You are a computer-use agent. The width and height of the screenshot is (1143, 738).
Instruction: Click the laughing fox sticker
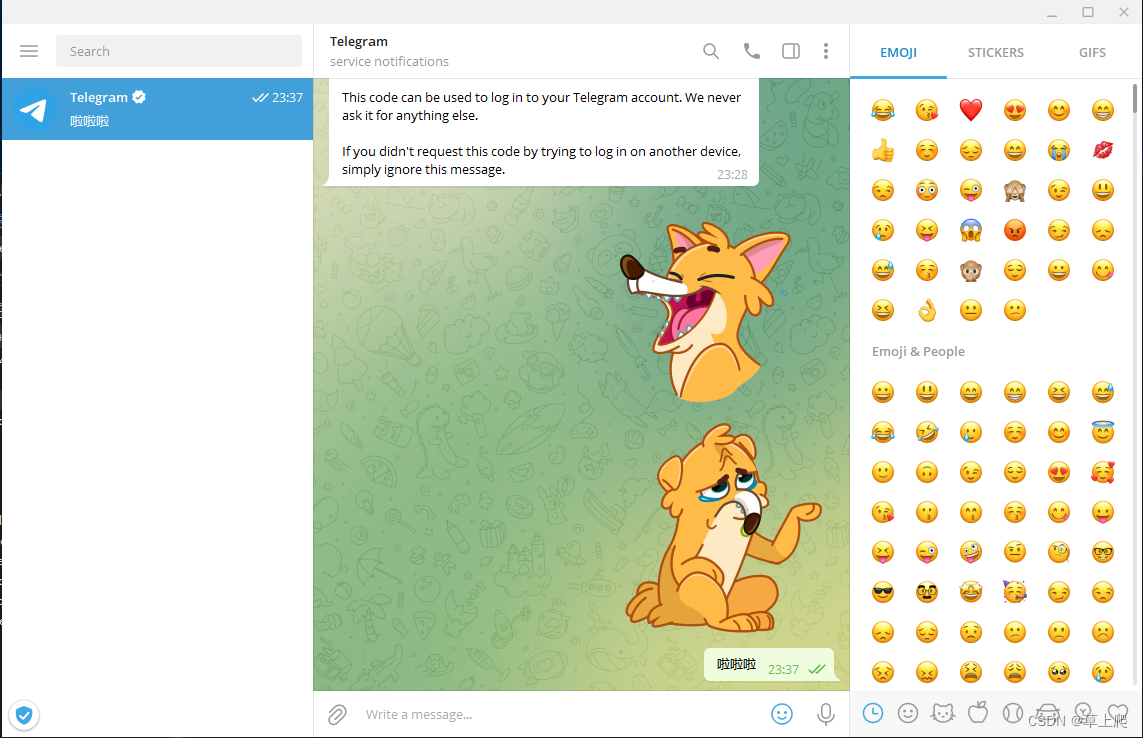704,312
